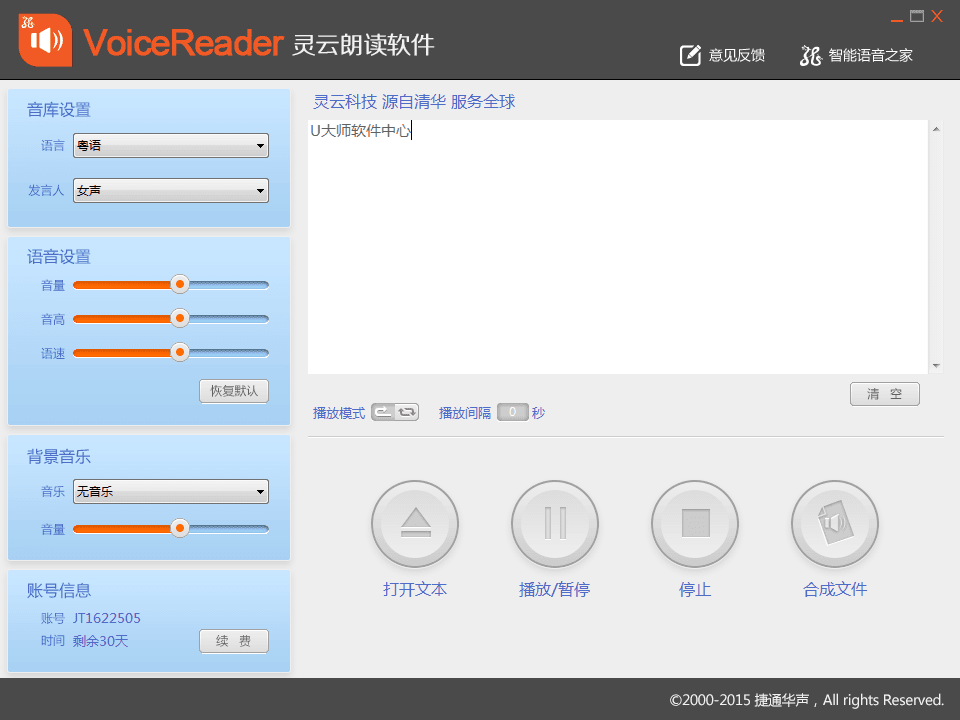Viewport: 960px width, 720px height.
Task: Click the 停止 label
Action: point(695,590)
